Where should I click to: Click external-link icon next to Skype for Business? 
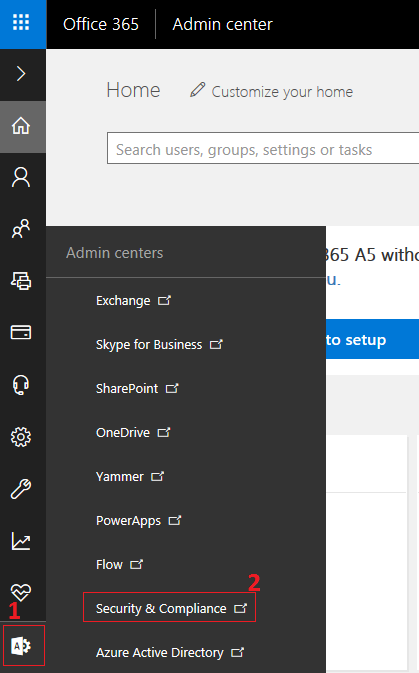(216, 344)
